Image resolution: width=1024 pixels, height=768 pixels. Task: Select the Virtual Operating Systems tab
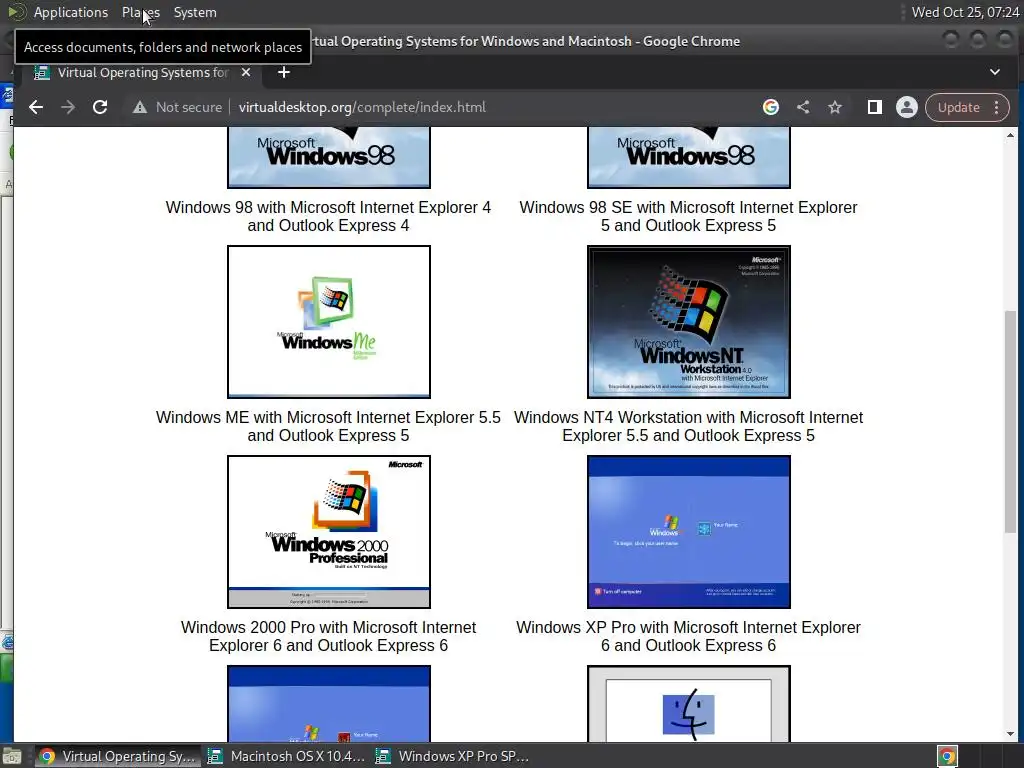tap(143, 72)
